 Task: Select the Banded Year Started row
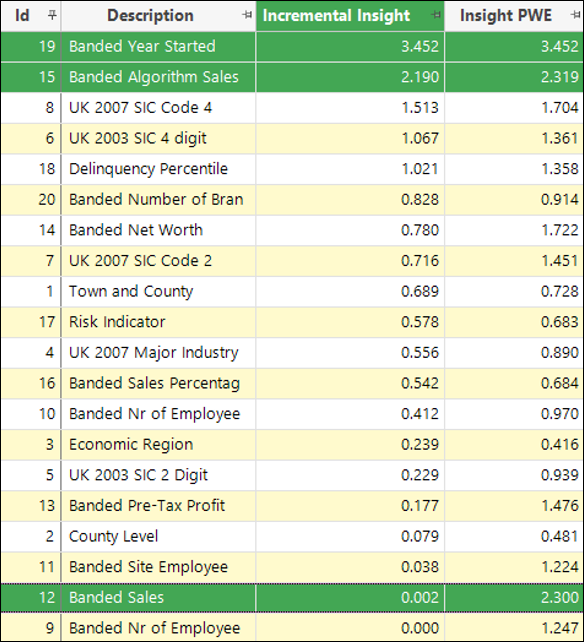(x=292, y=46)
